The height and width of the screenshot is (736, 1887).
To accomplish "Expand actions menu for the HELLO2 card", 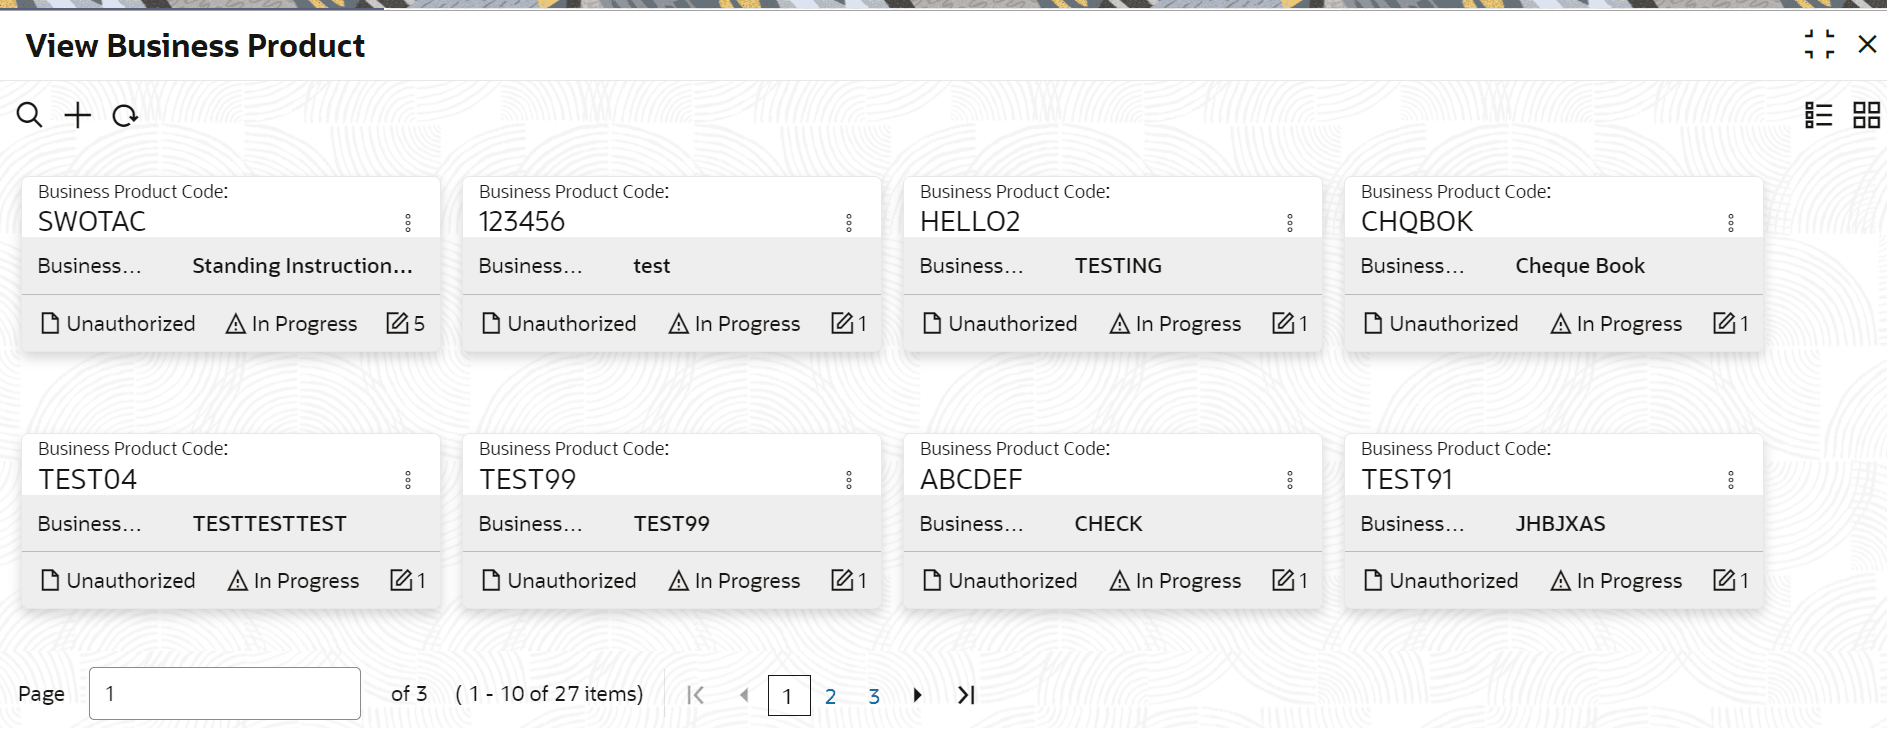I will point(1290,223).
